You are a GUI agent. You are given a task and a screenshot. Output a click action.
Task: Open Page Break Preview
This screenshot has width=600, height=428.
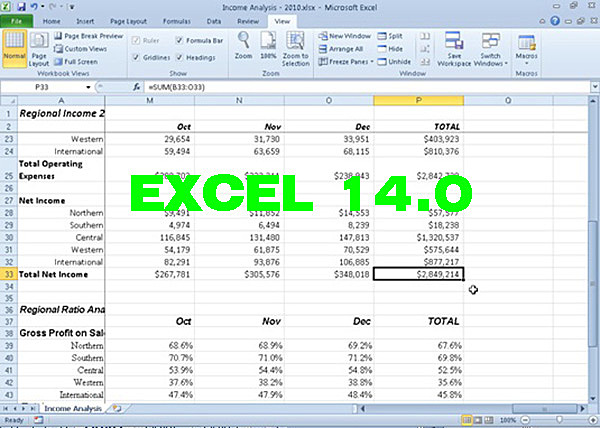88,36
